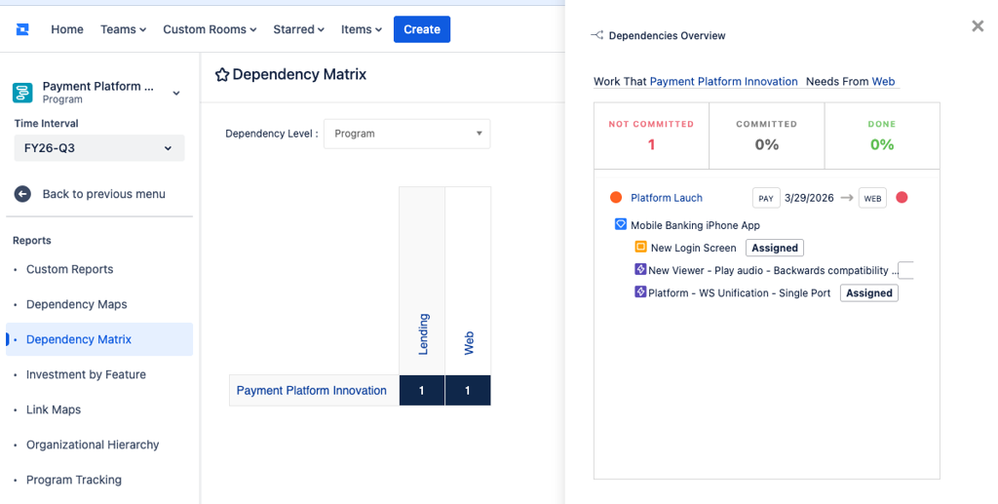Viewport: 998px width, 504px height.
Task: Open the Platform Lauch dependency link
Action: (x=666, y=198)
